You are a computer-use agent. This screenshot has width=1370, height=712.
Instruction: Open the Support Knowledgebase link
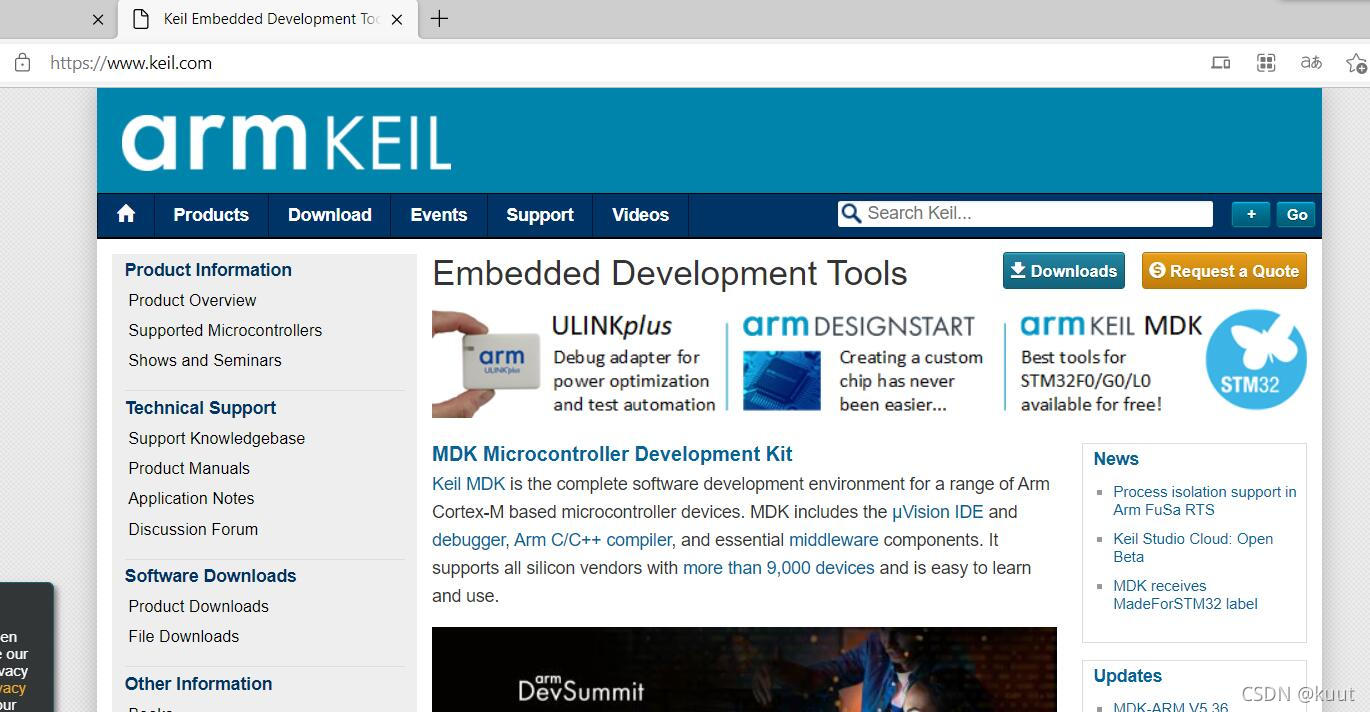217,438
